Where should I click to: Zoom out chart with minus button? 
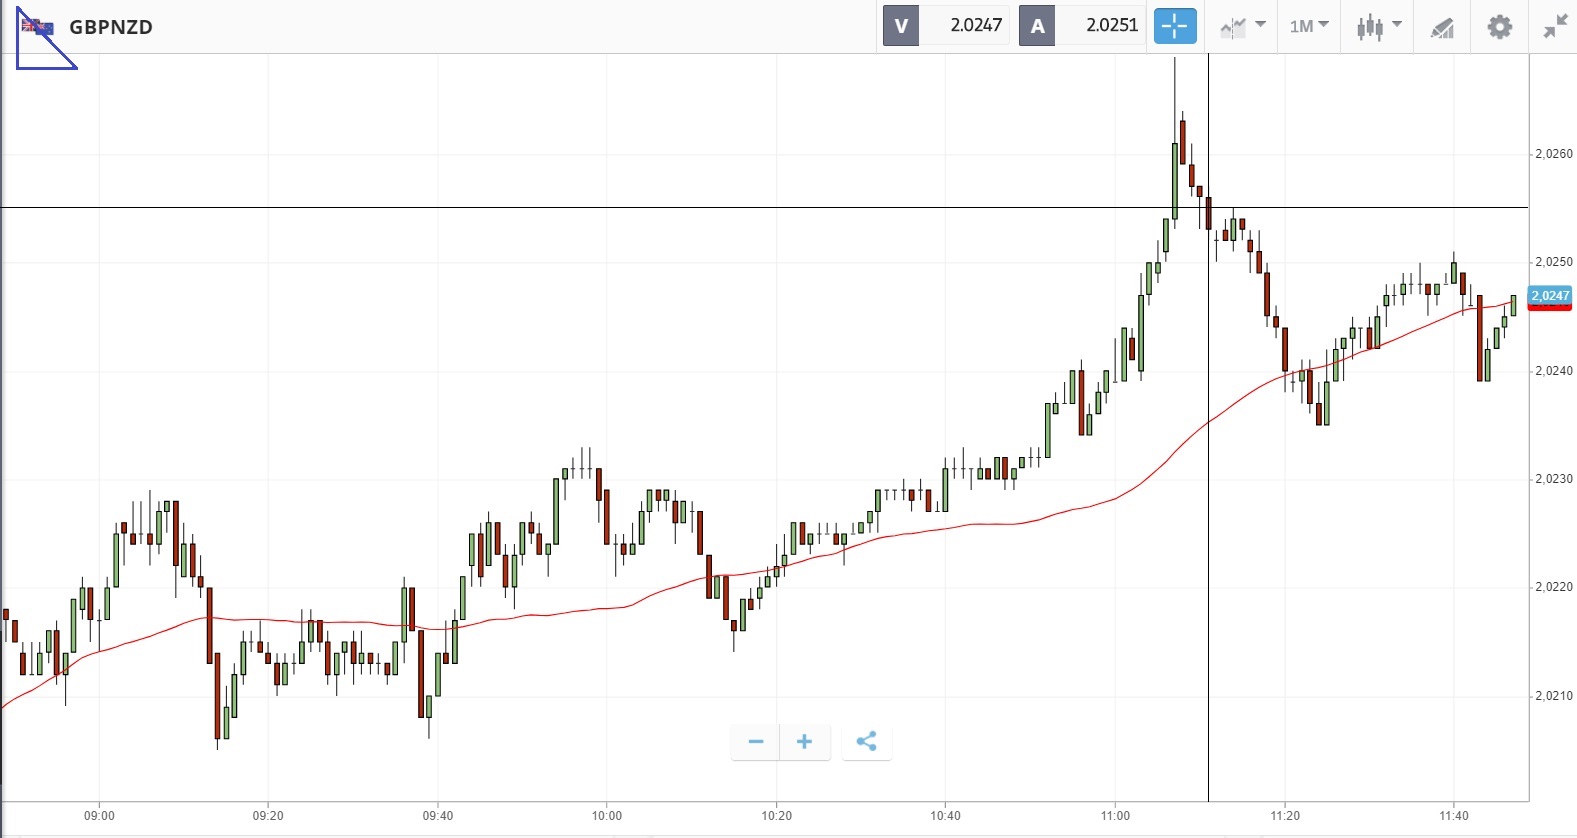pos(756,742)
